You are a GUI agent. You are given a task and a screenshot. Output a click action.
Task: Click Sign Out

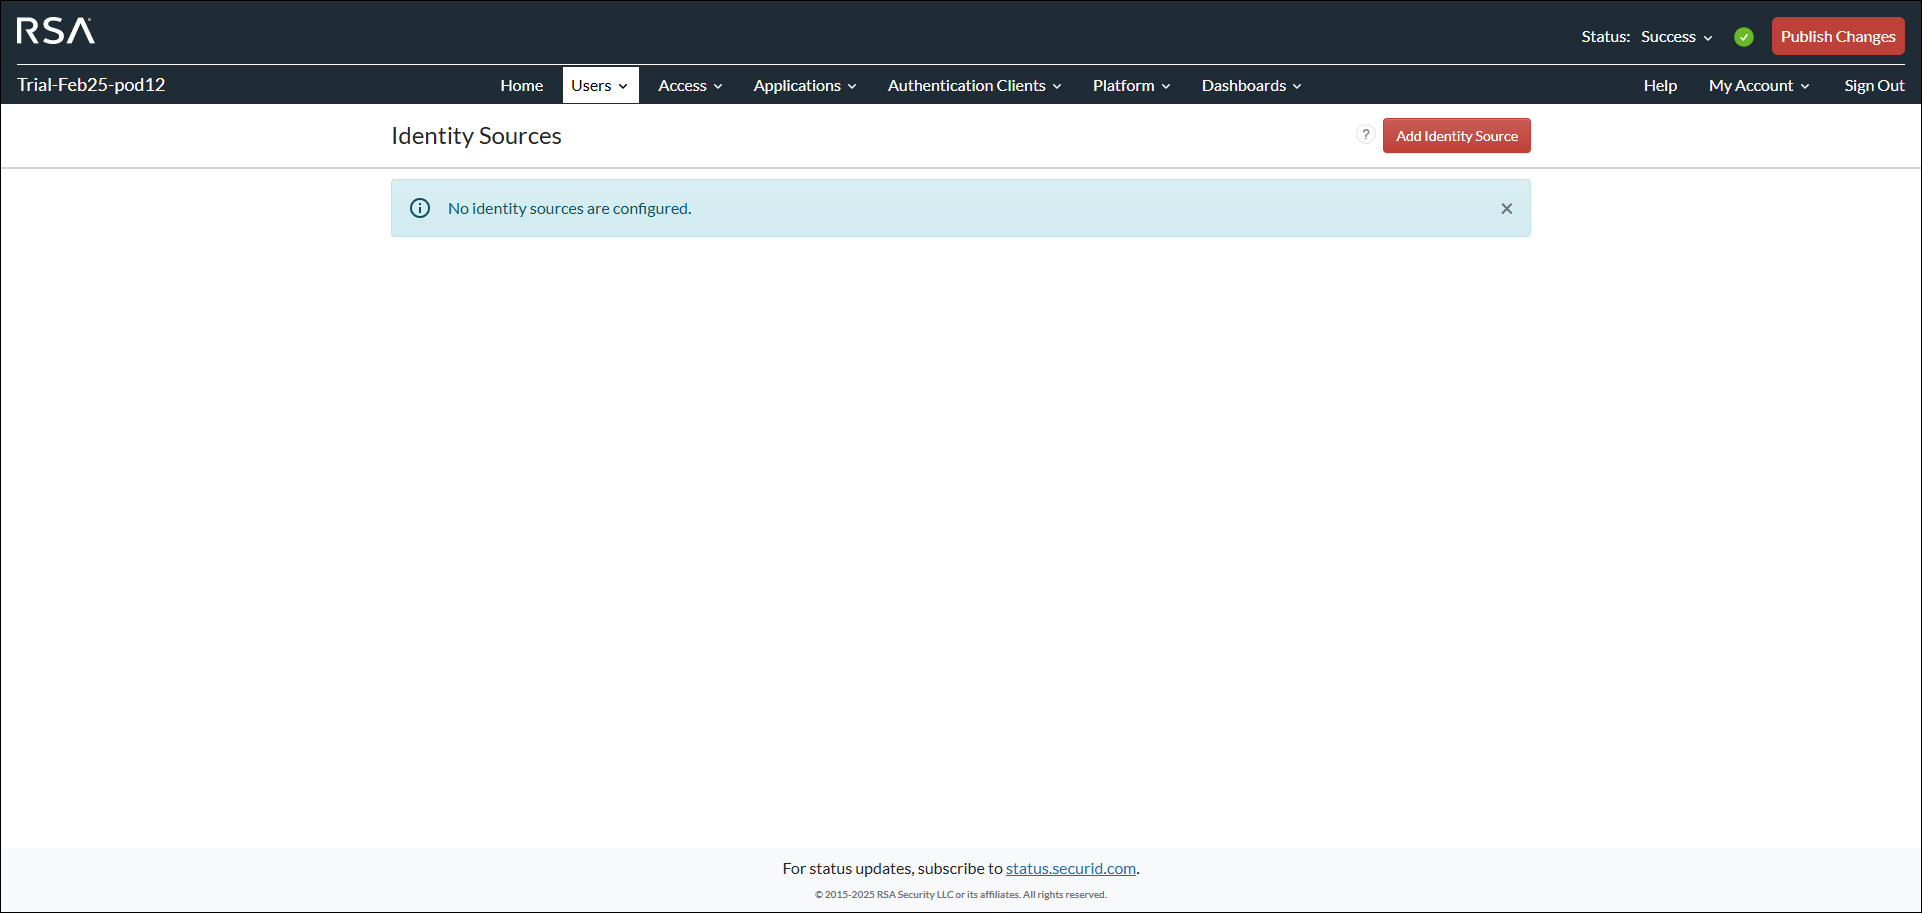pyautogui.click(x=1874, y=86)
